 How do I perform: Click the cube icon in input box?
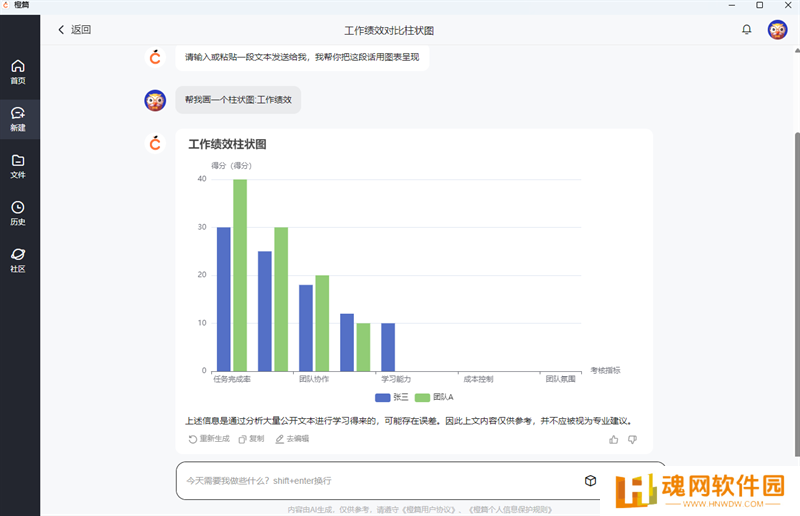point(591,481)
